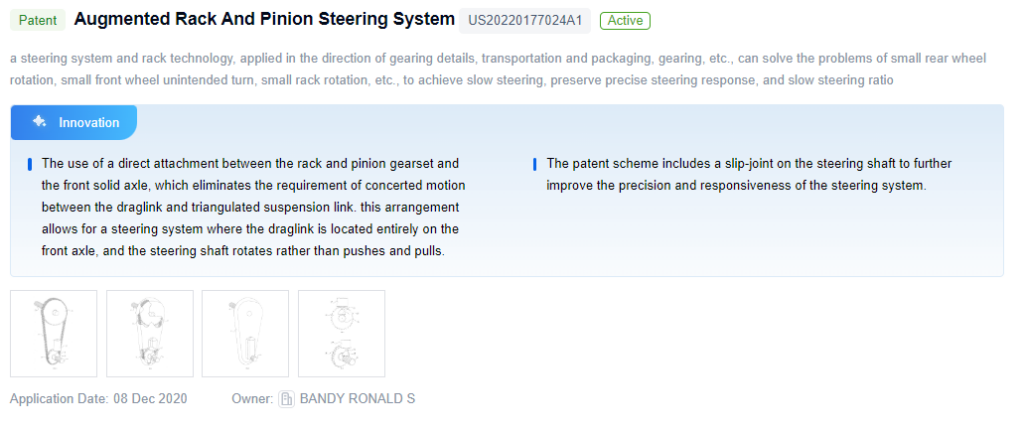1024x431 pixels.
Task: Open the second patent drawing thumbnail
Action: (x=149, y=333)
